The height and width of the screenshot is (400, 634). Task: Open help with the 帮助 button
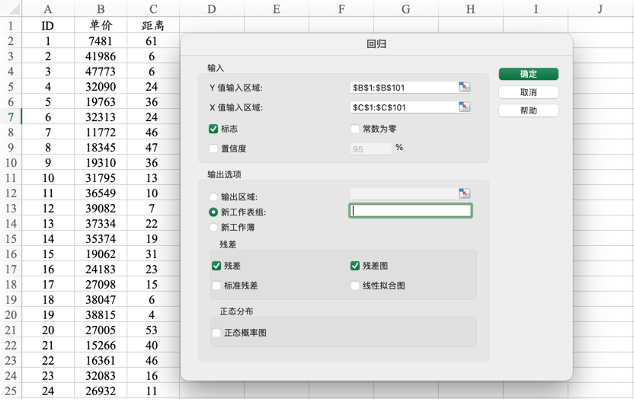click(528, 111)
